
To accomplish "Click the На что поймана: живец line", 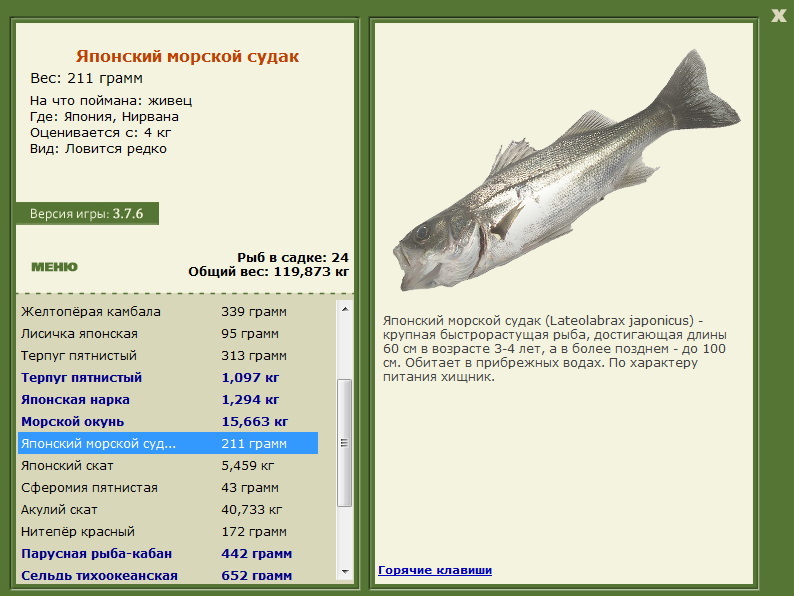I will [111, 101].
